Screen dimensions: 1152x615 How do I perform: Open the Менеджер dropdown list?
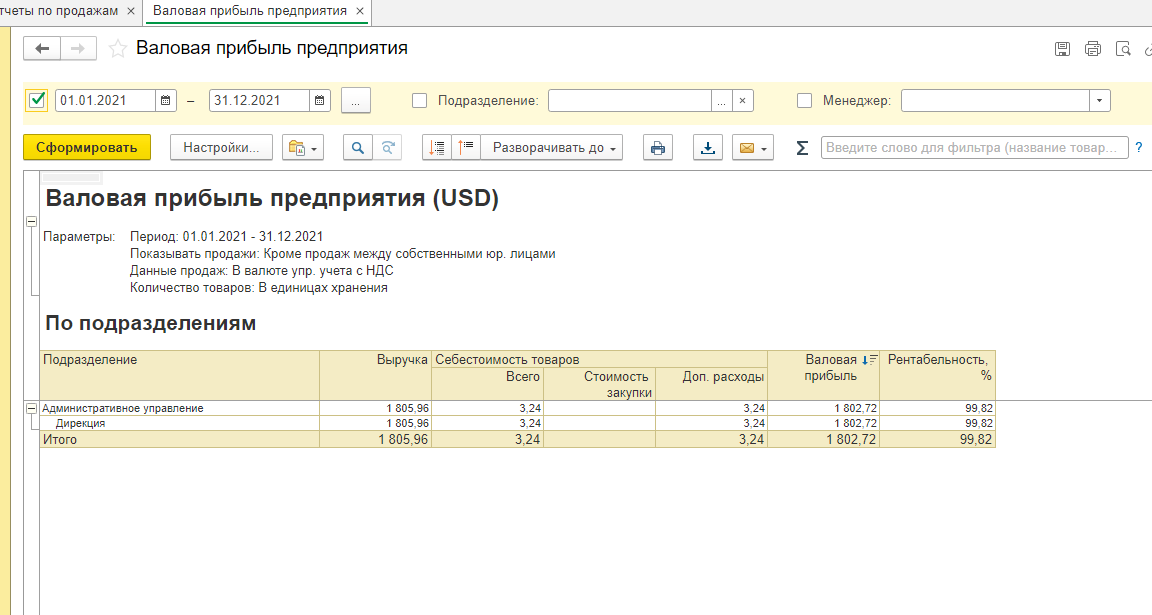point(1100,100)
